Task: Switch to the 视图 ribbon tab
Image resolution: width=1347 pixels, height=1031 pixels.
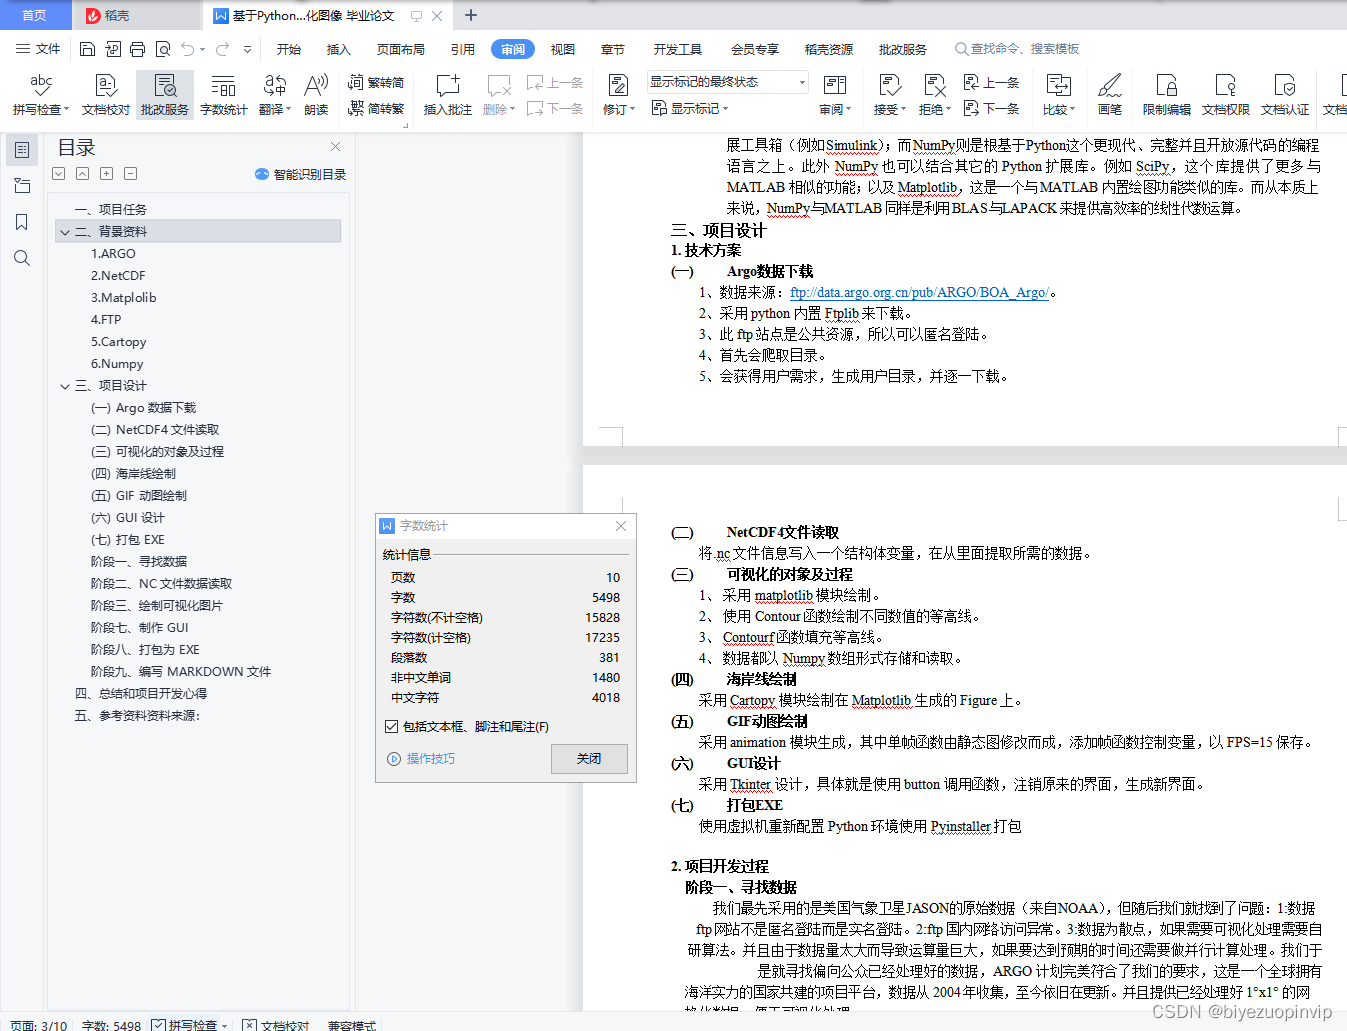Action: point(563,49)
